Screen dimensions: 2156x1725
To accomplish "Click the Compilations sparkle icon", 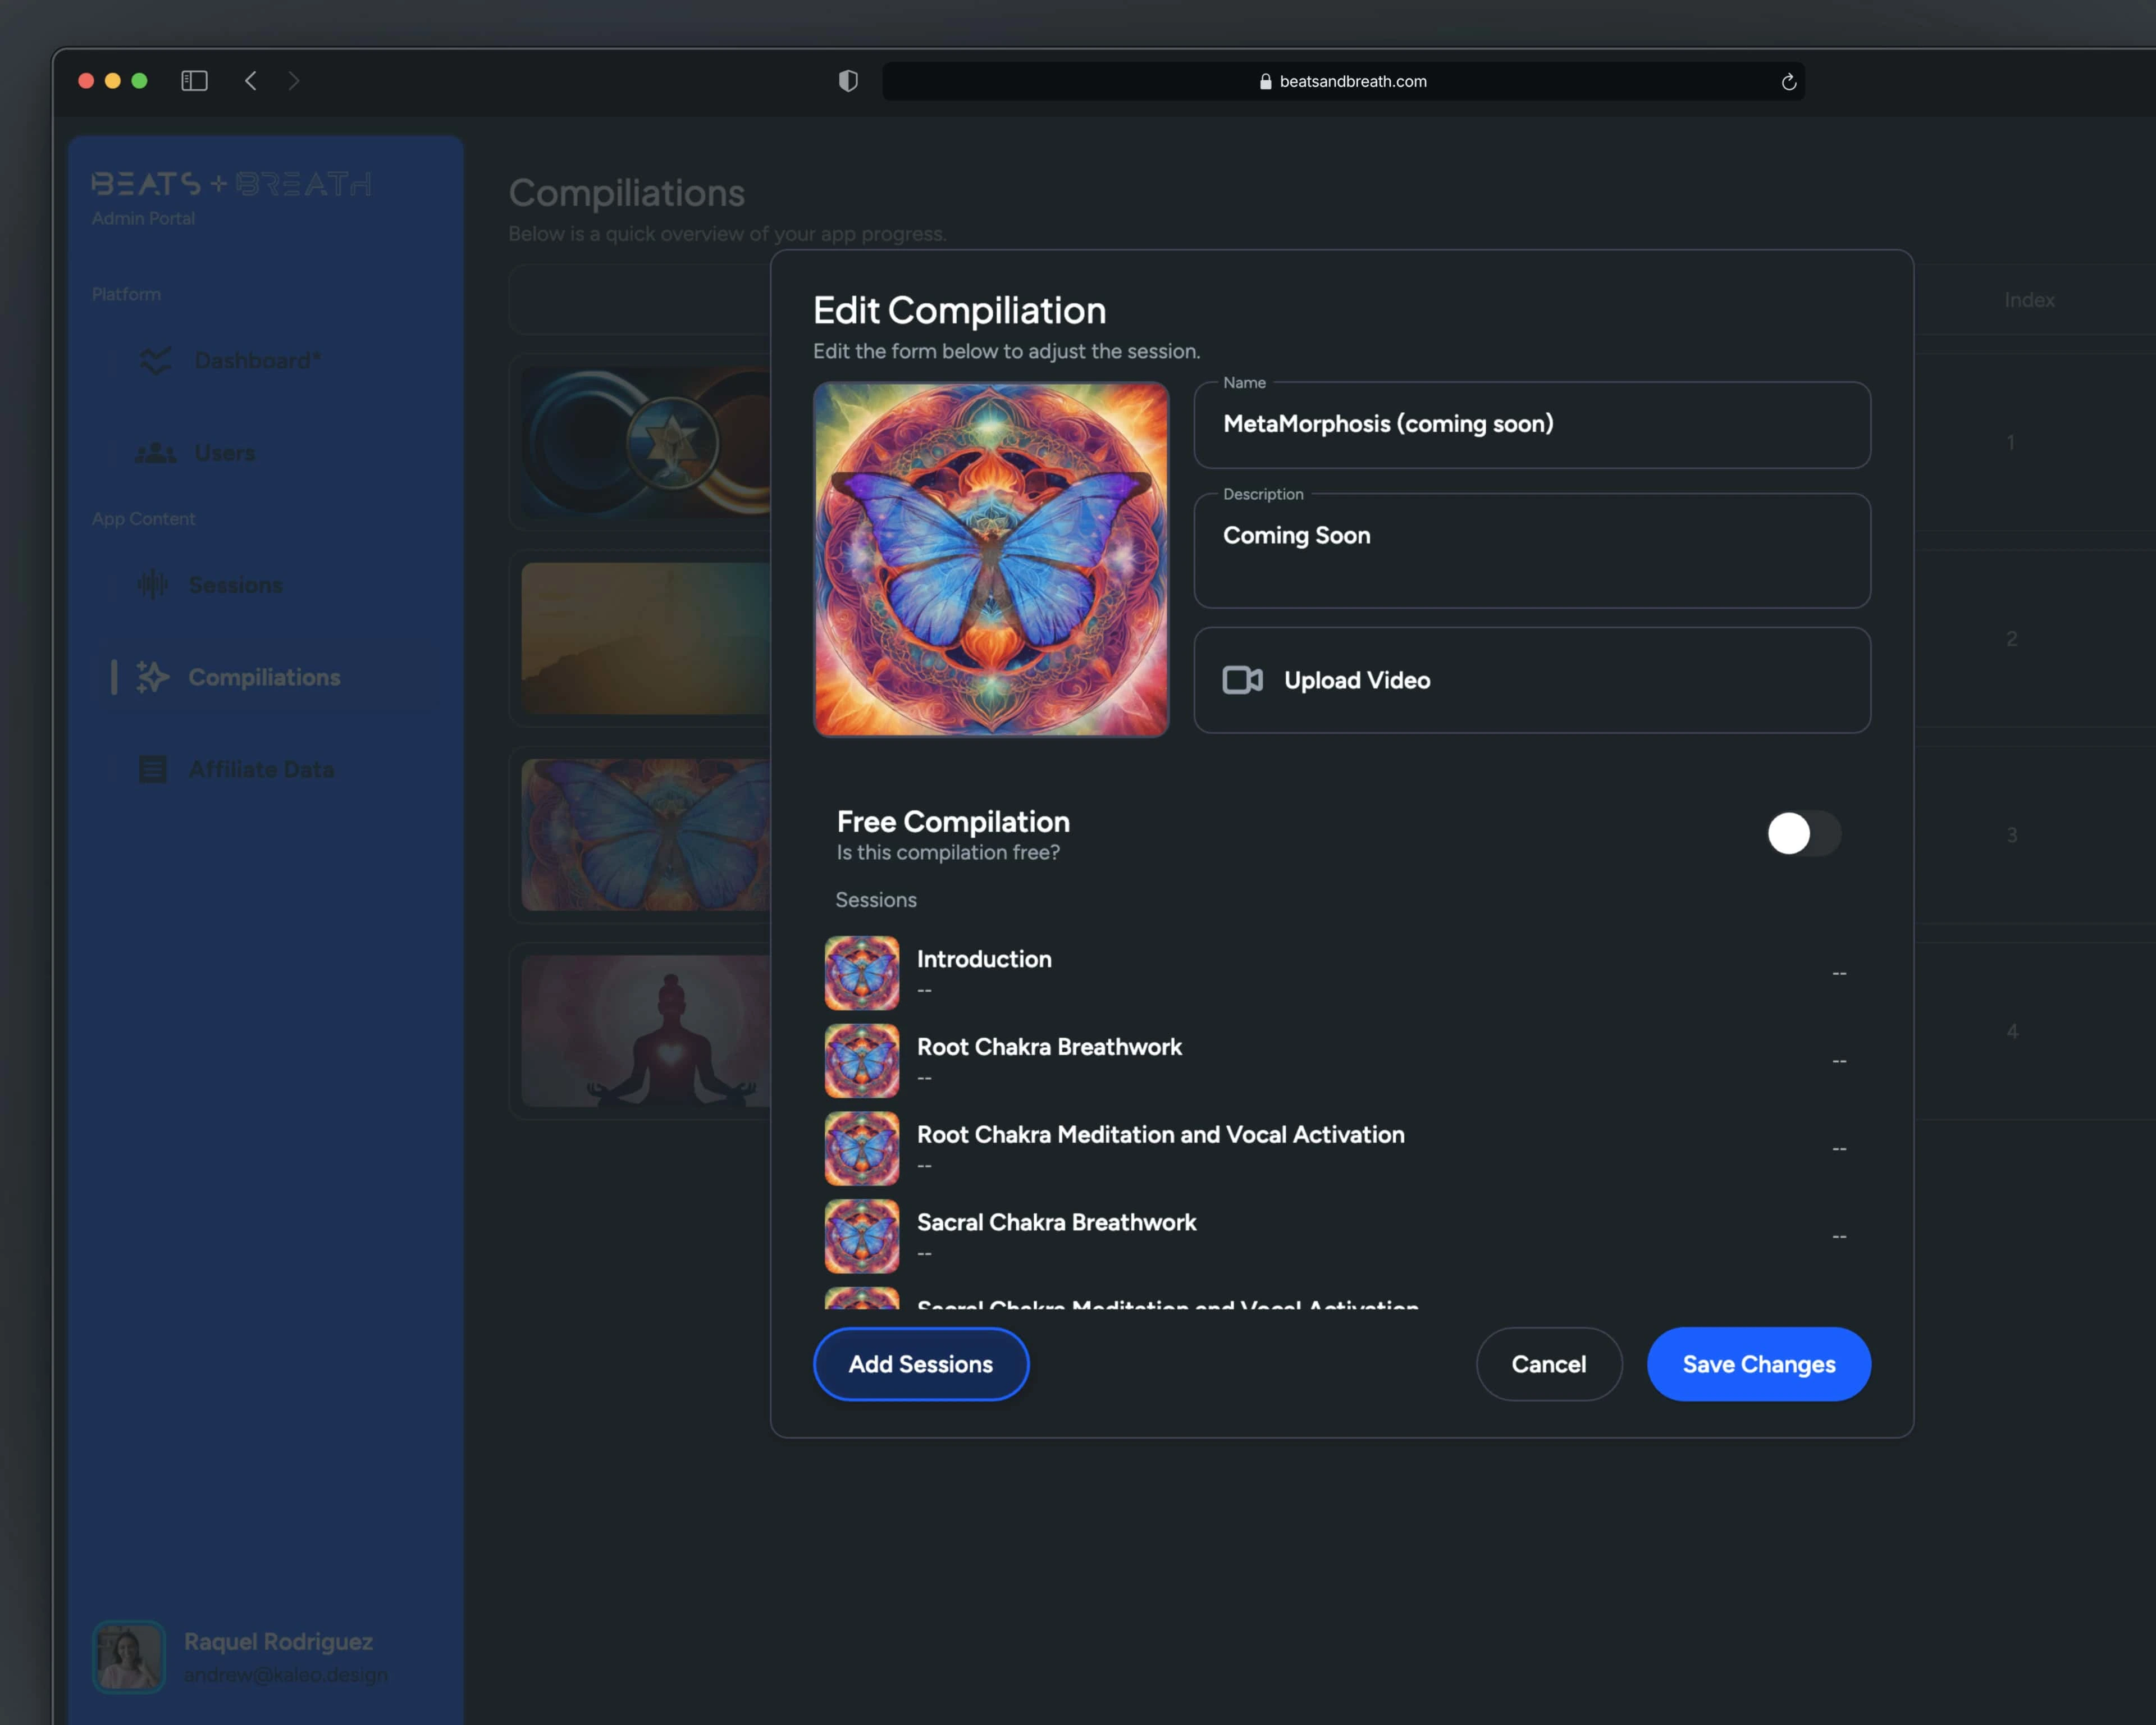I will pos(152,677).
